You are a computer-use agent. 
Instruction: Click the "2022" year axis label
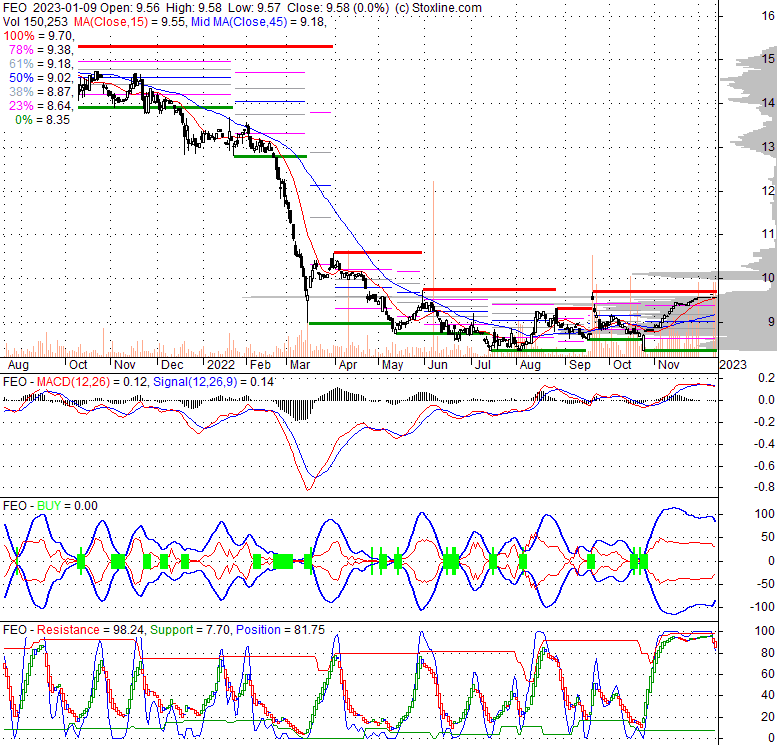[x=221, y=365]
